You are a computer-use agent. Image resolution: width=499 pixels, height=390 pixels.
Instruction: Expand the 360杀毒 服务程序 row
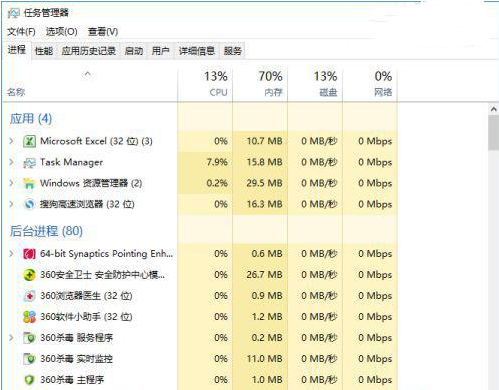[11, 338]
